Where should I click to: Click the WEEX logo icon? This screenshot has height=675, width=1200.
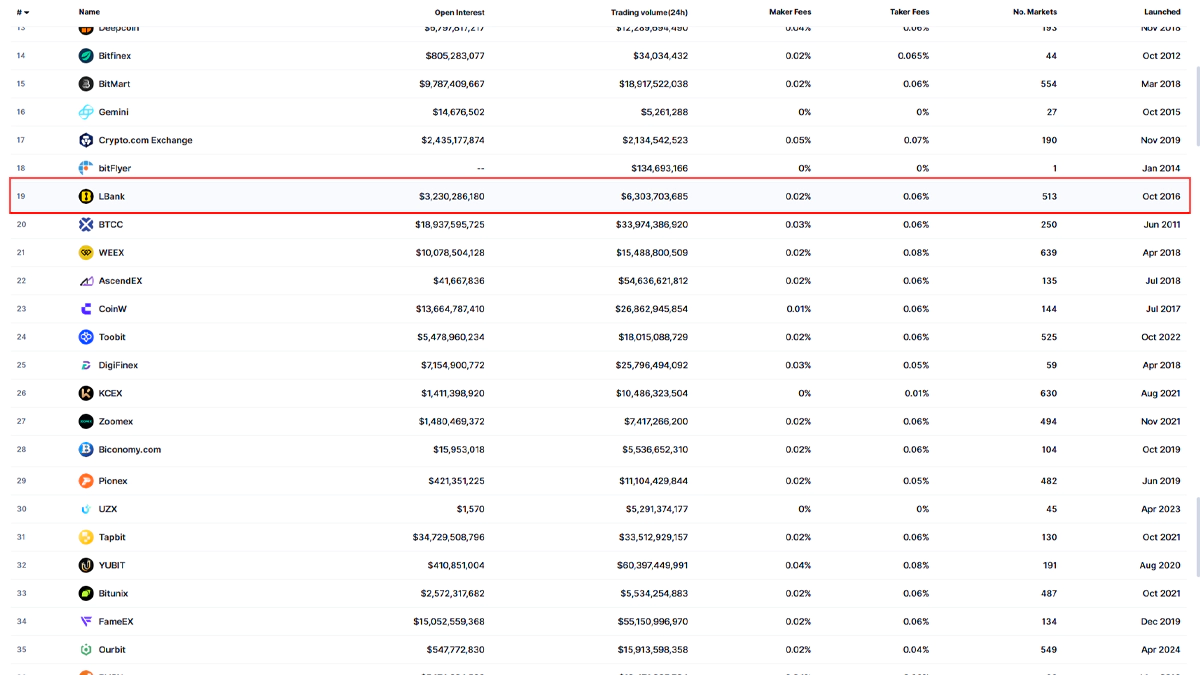[x=86, y=253]
